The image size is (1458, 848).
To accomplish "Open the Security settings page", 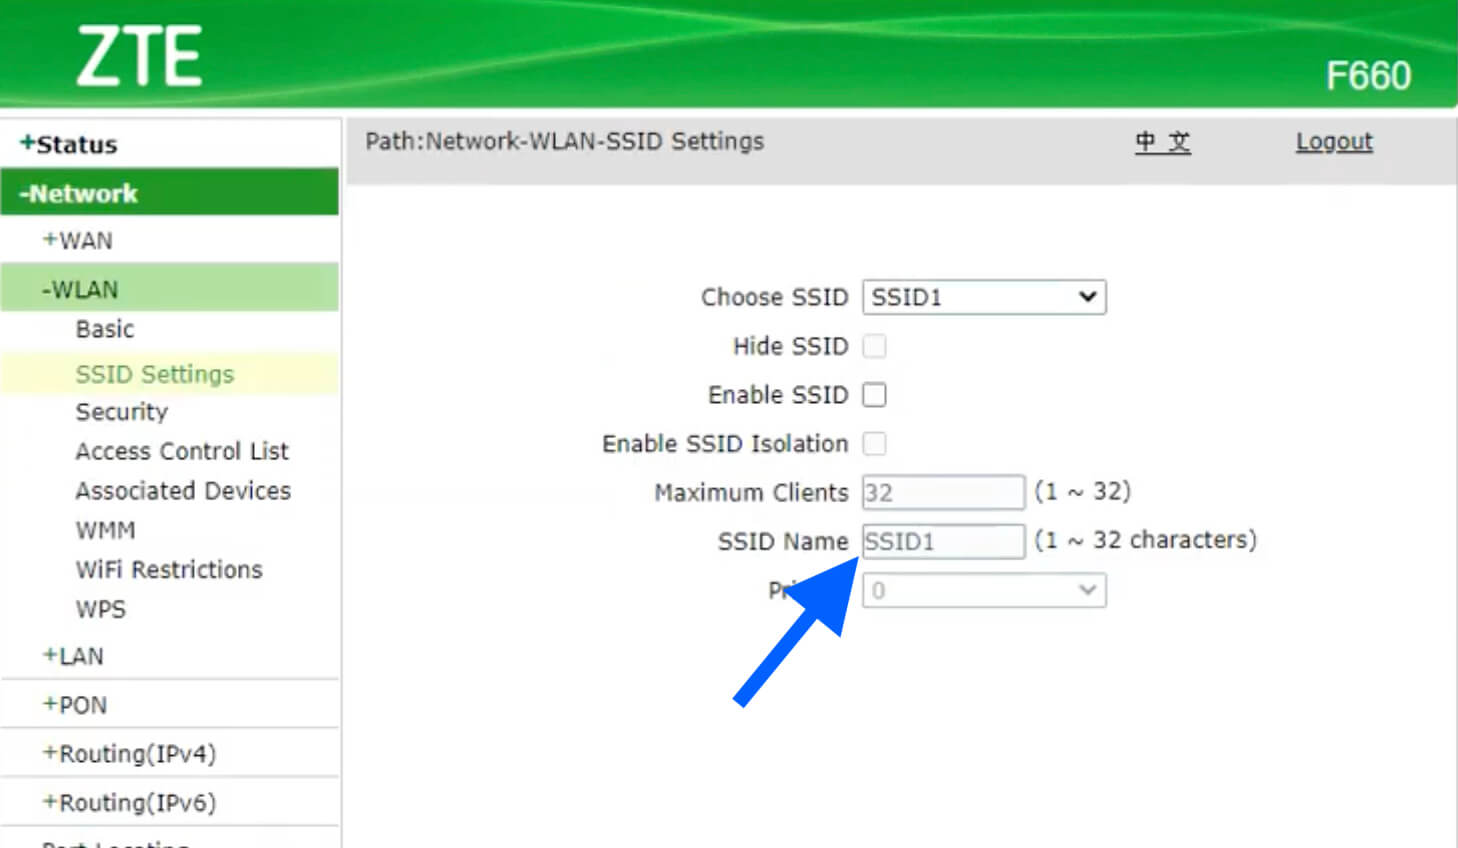I will [x=121, y=412].
